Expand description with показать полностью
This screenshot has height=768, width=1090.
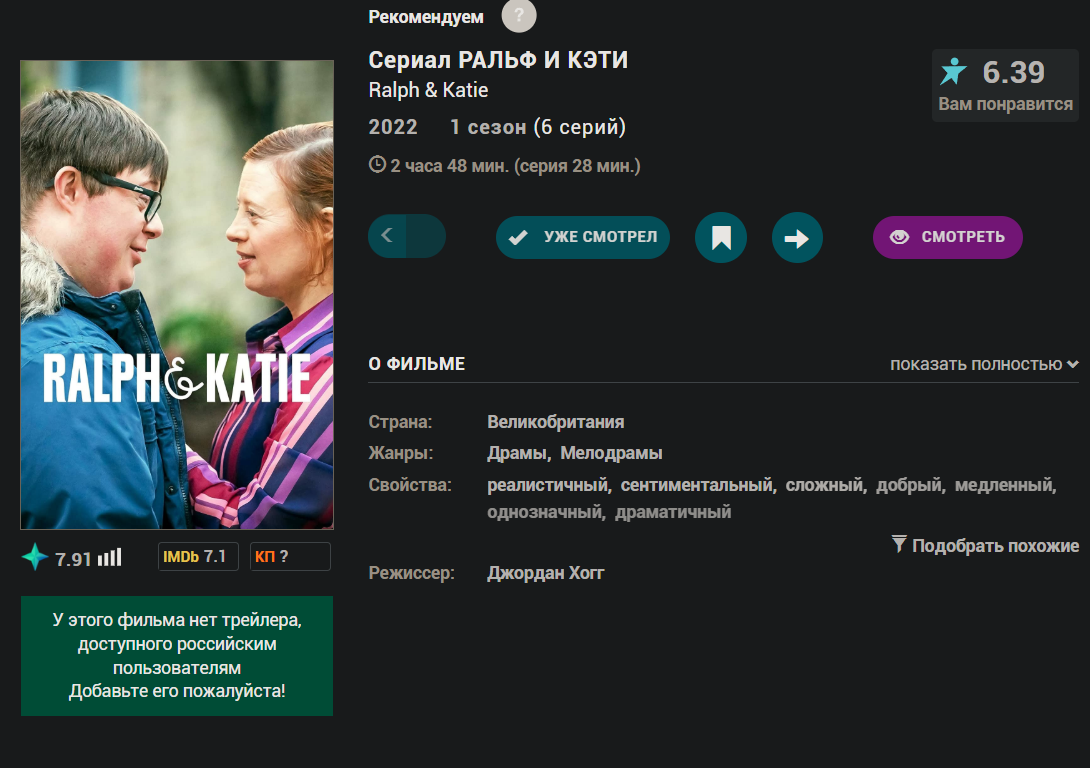coord(984,364)
